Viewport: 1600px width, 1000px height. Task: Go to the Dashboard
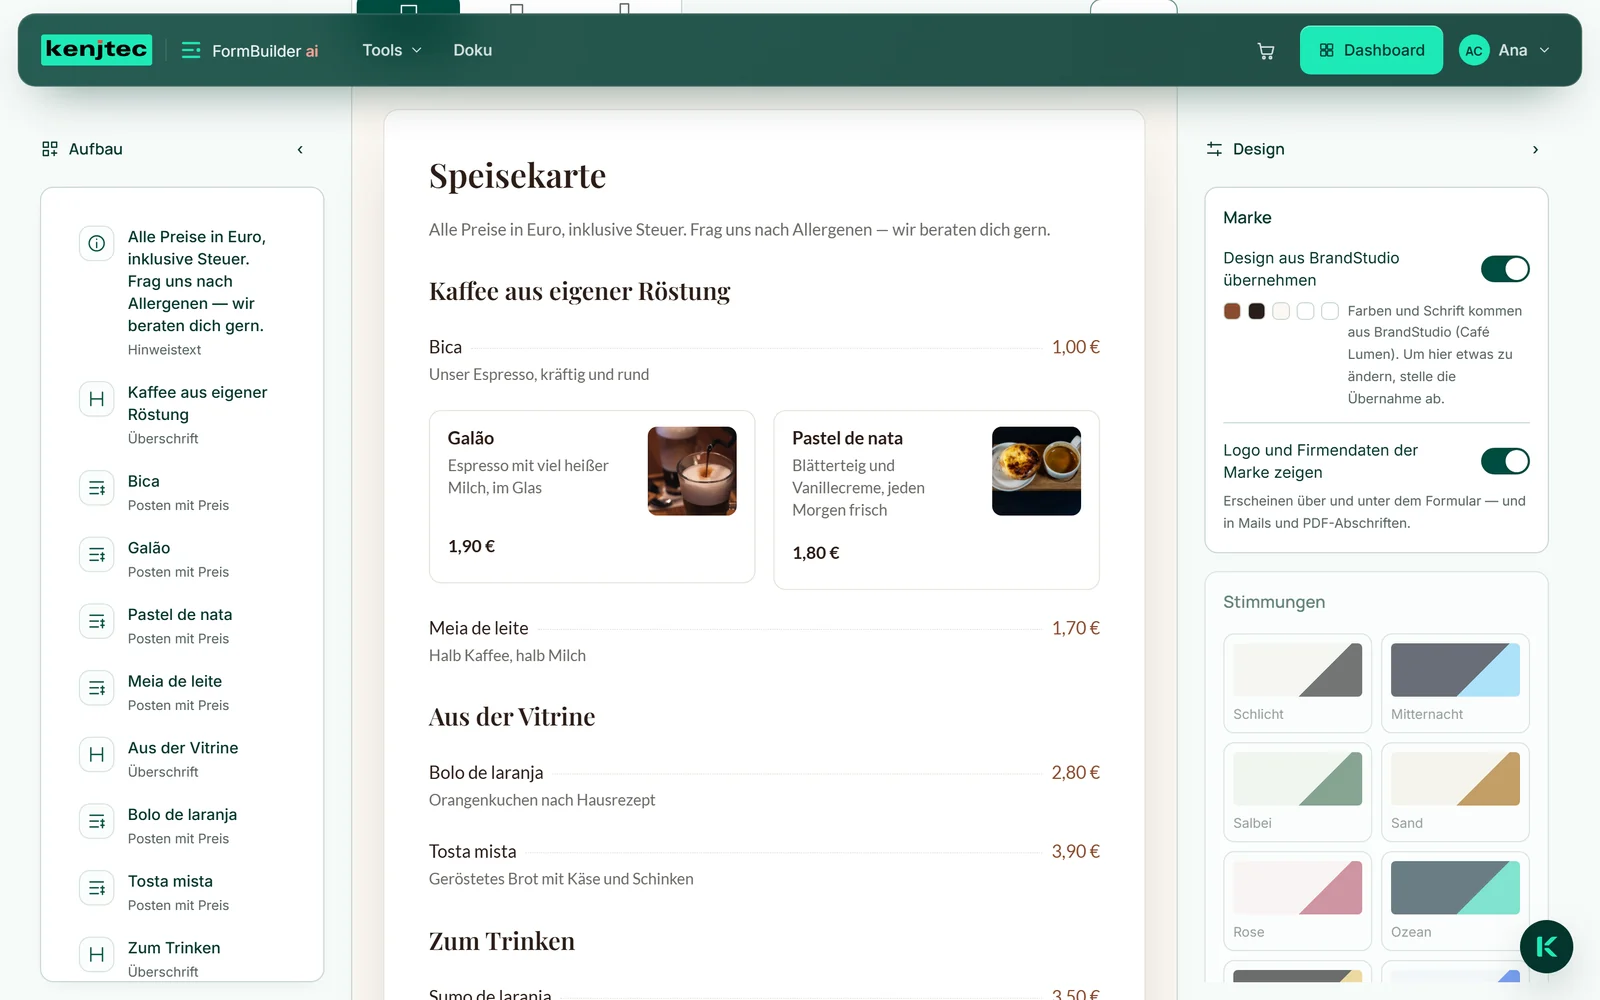[1371, 50]
